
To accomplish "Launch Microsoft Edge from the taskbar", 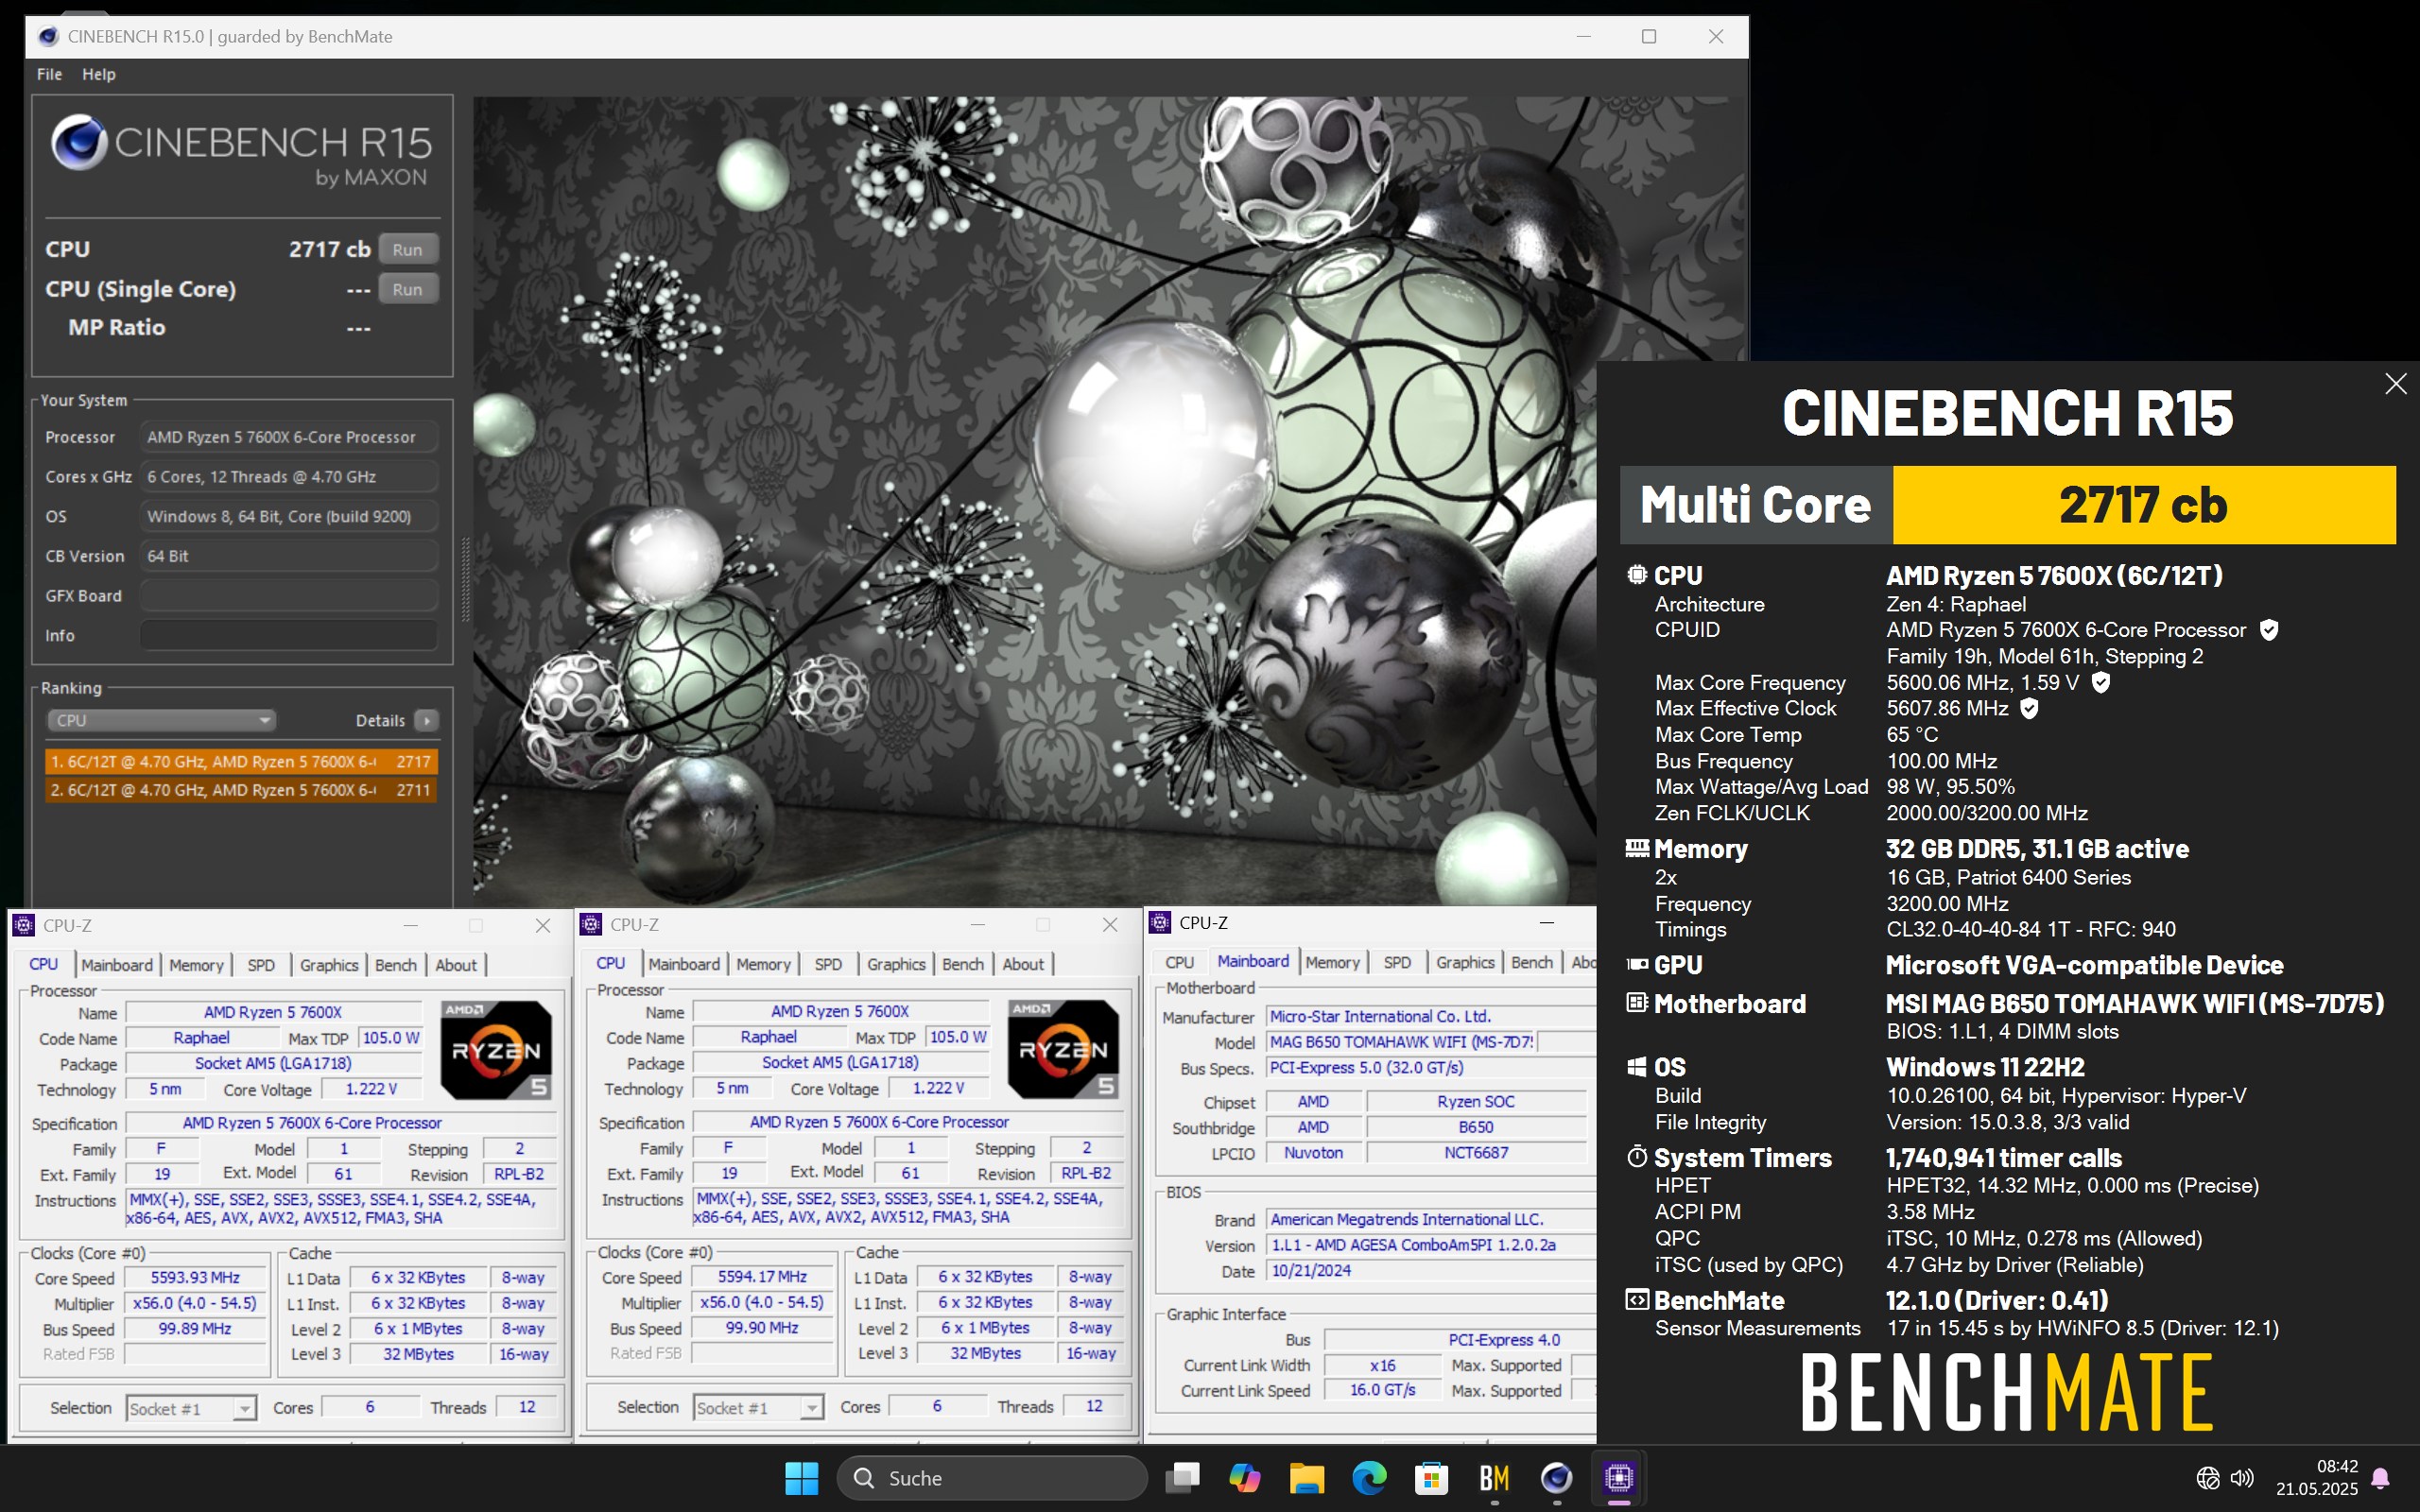I will 1369,1478.
